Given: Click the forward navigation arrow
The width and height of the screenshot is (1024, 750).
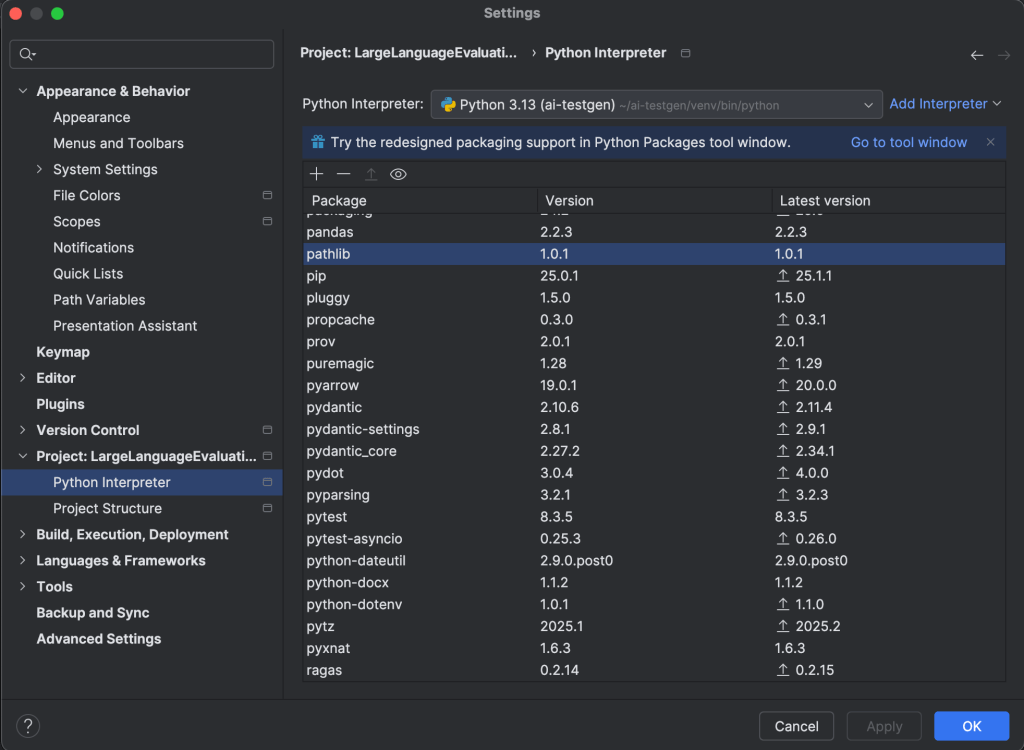Looking at the screenshot, I should pyautogui.click(x=1004, y=56).
